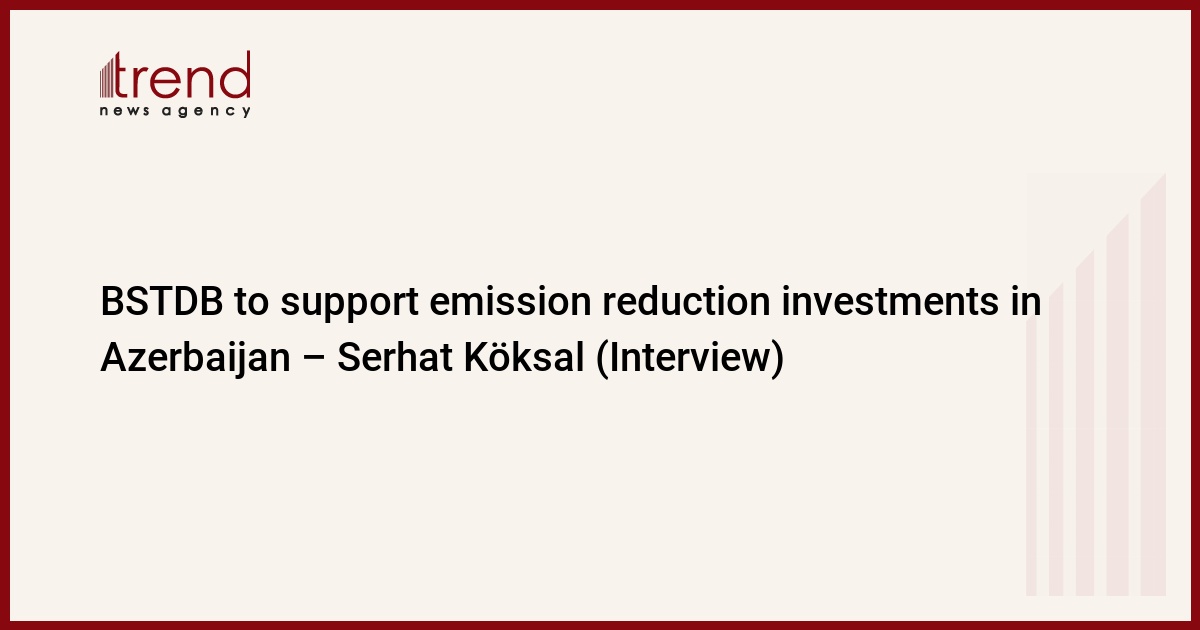The width and height of the screenshot is (1200, 630).
Task: Click the second-tallest faded chart bar
Action: (1117, 405)
